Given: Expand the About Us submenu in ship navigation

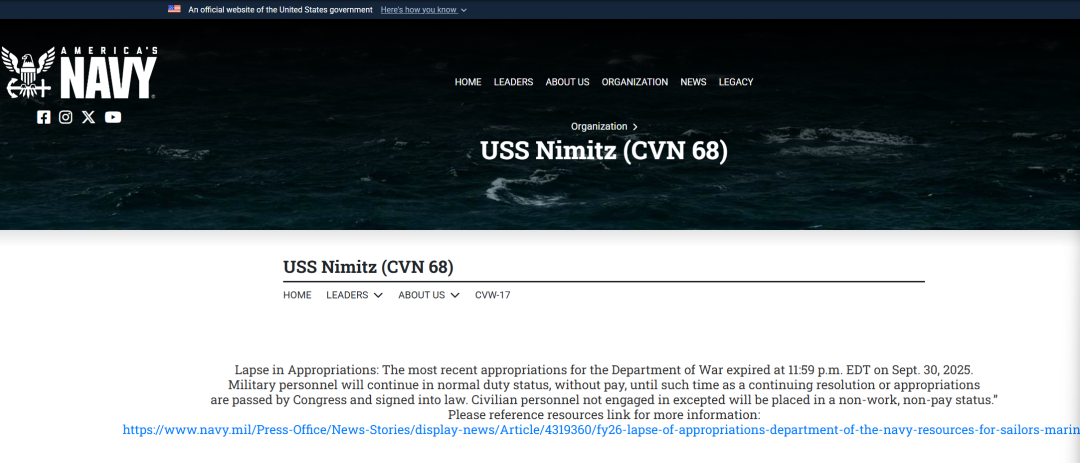Looking at the screenshot, I should pos(428,295).
